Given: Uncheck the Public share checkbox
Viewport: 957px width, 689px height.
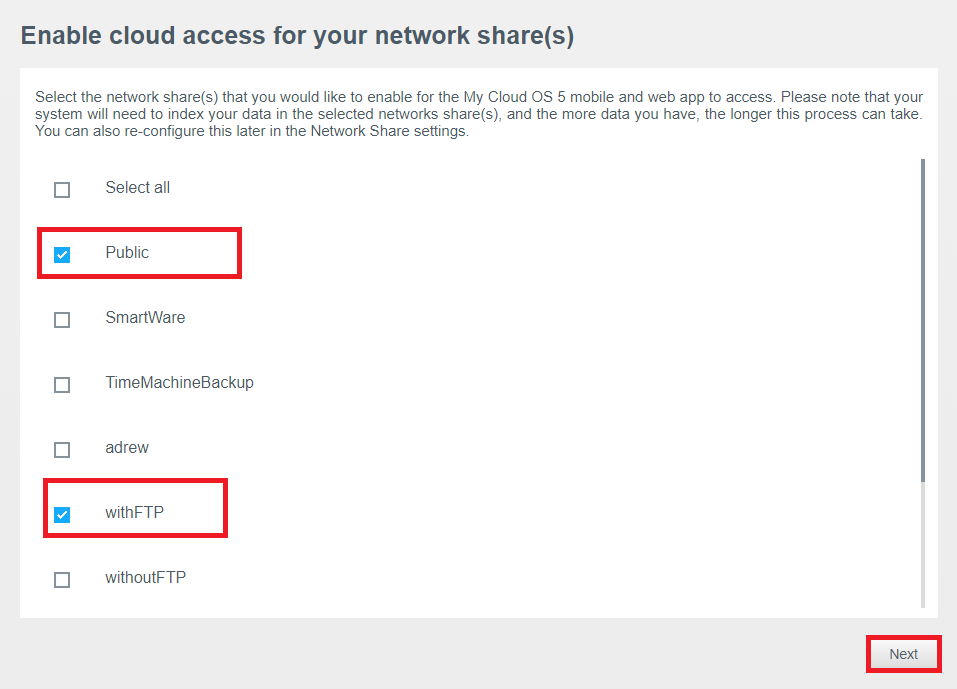Looking at the screenshot, I should [62, 254].
